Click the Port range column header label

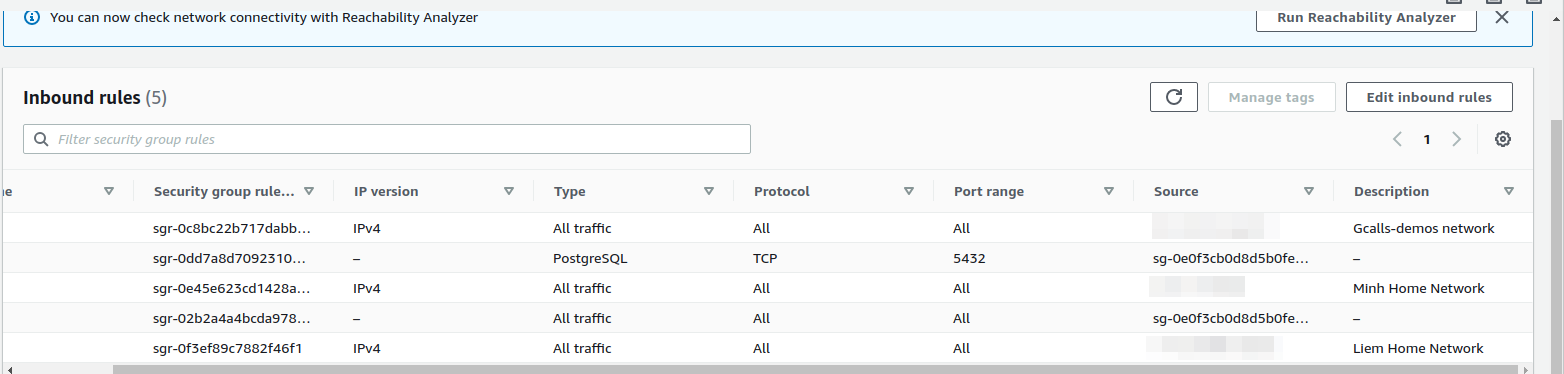pos(988,191)
